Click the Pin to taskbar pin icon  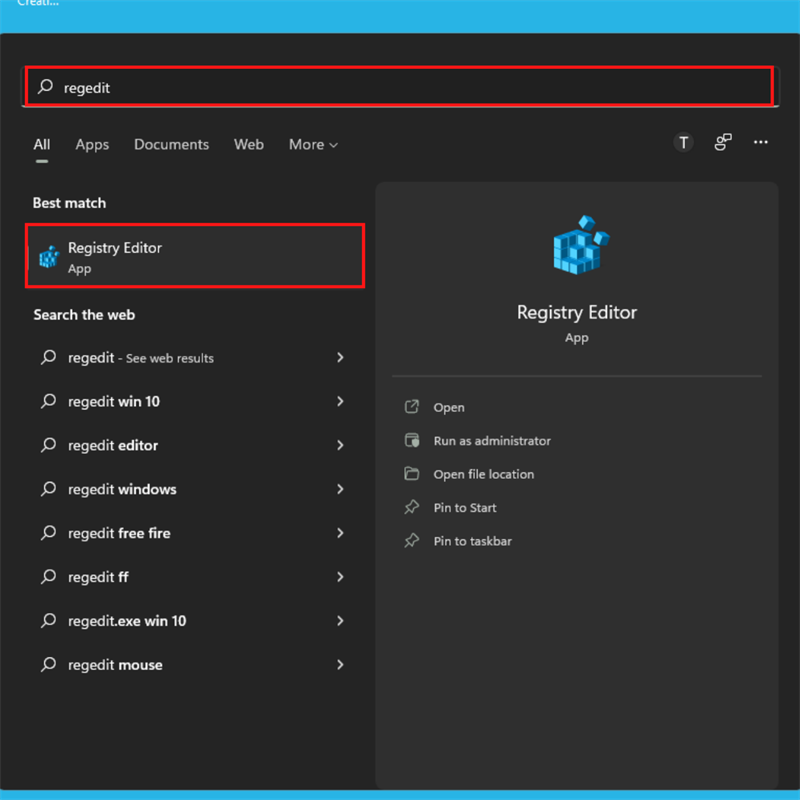(412, 540)
